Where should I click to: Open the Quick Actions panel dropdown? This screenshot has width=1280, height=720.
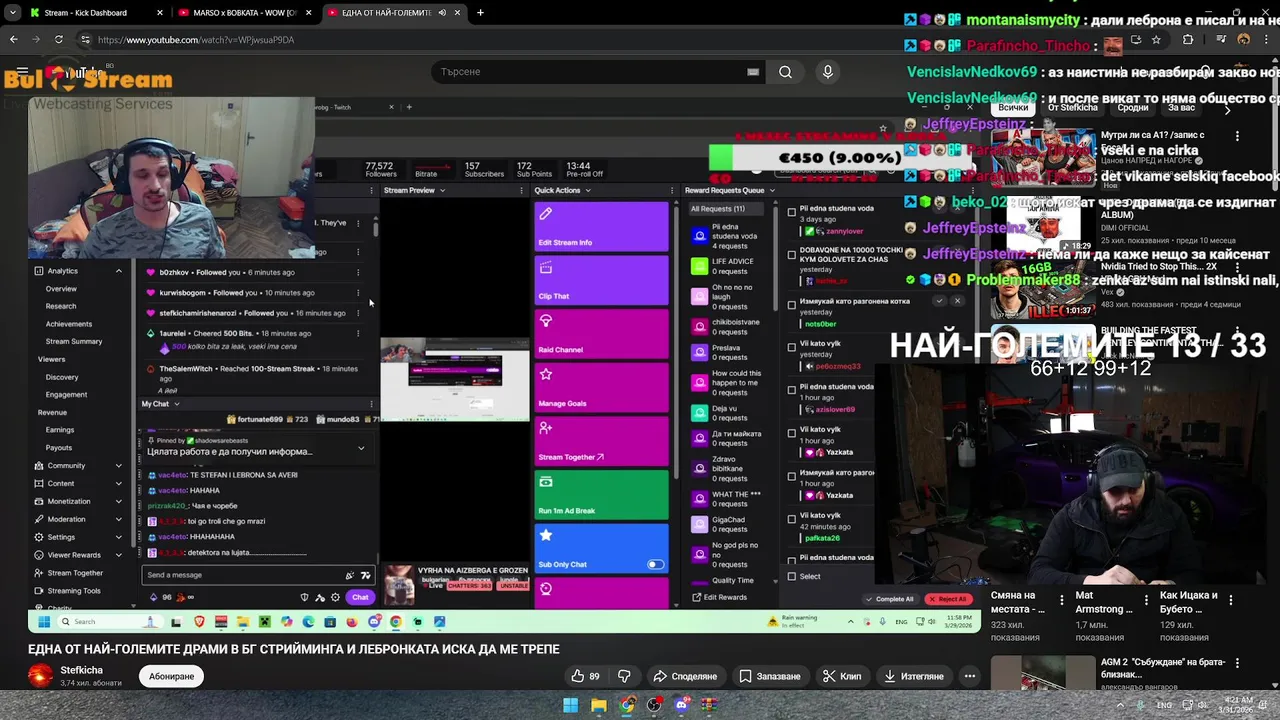click(587, 190)
